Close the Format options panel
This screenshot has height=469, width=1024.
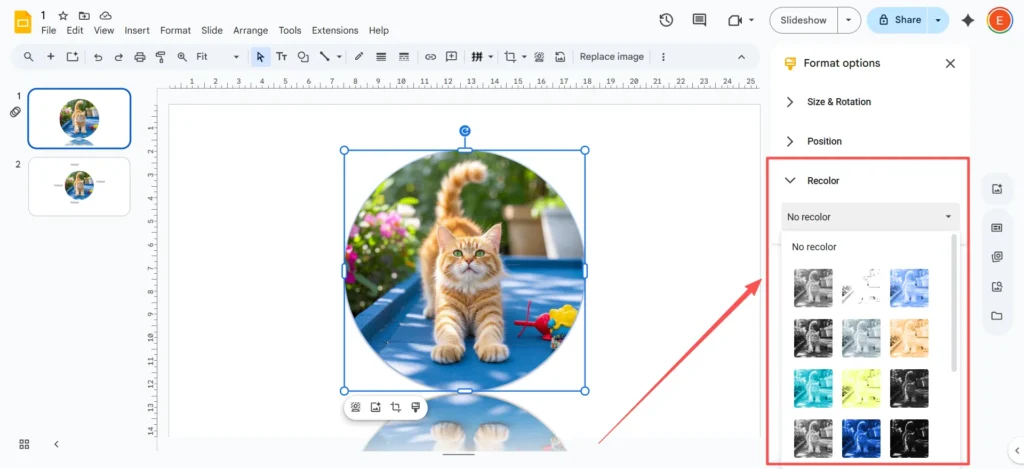coord(950,63)
